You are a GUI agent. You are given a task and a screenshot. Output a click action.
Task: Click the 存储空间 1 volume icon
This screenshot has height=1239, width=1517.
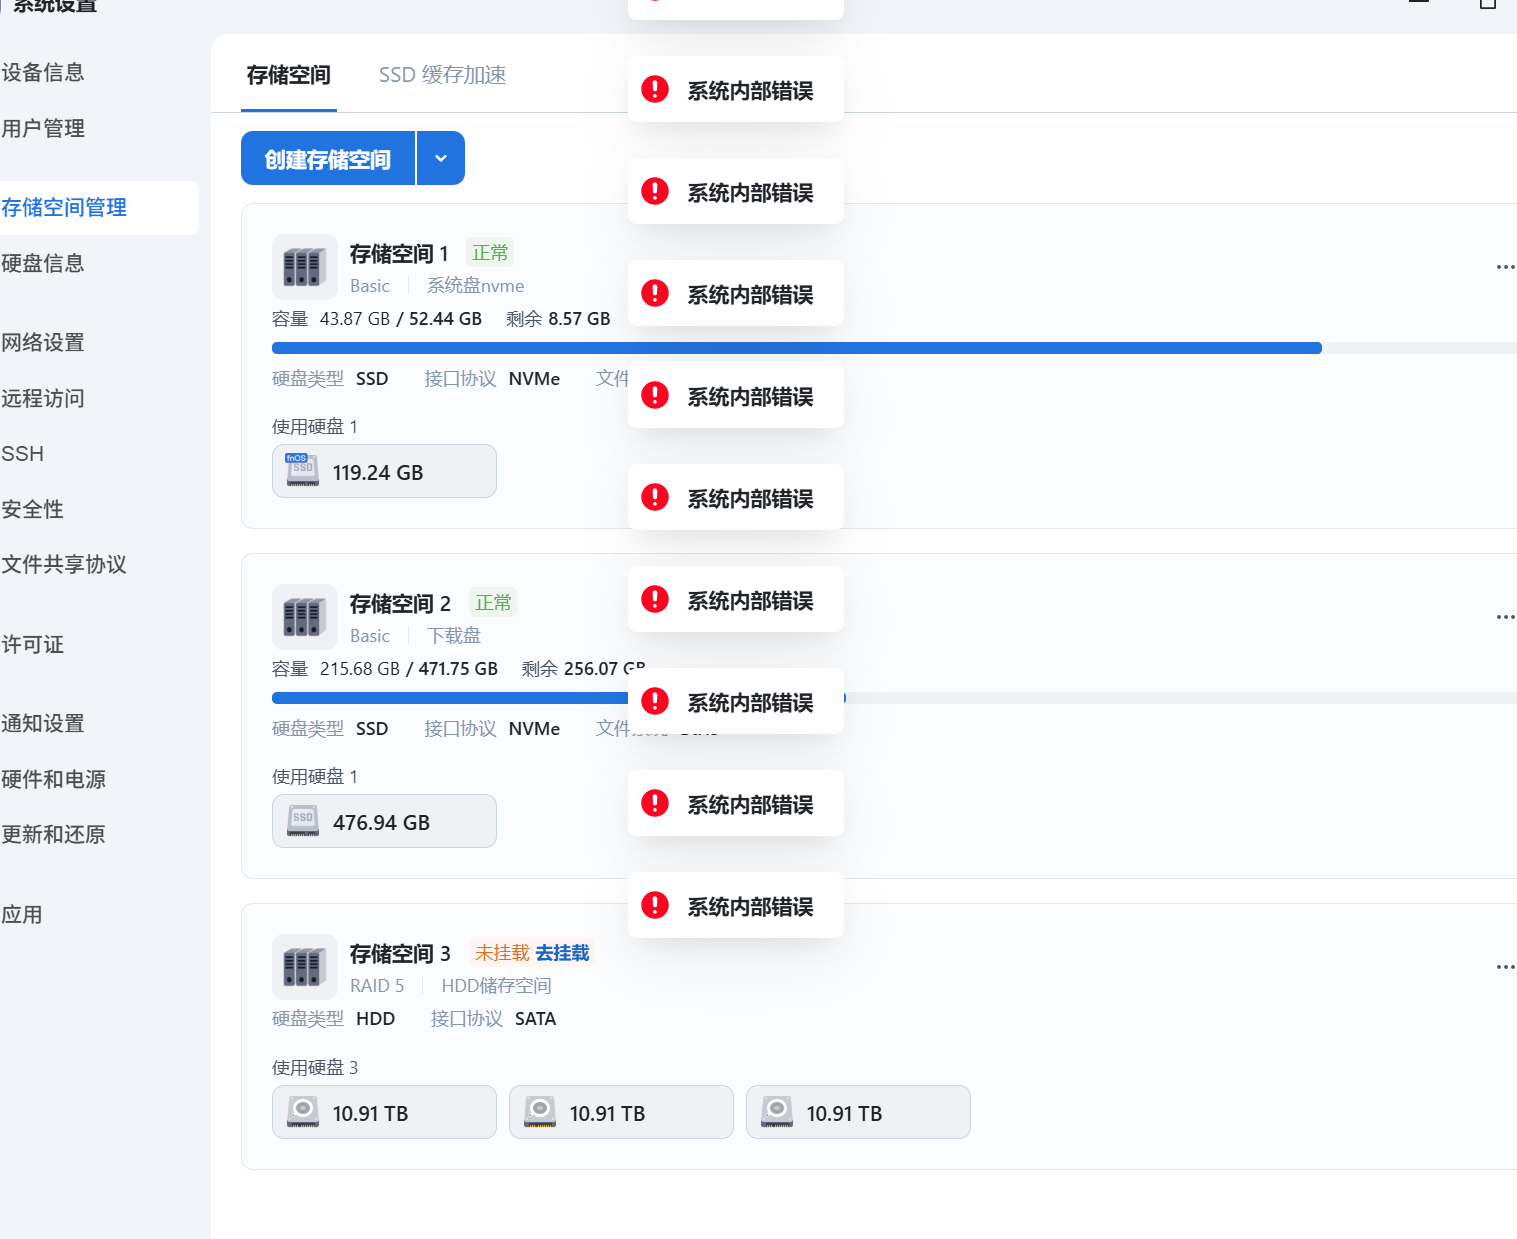(304, 267)
